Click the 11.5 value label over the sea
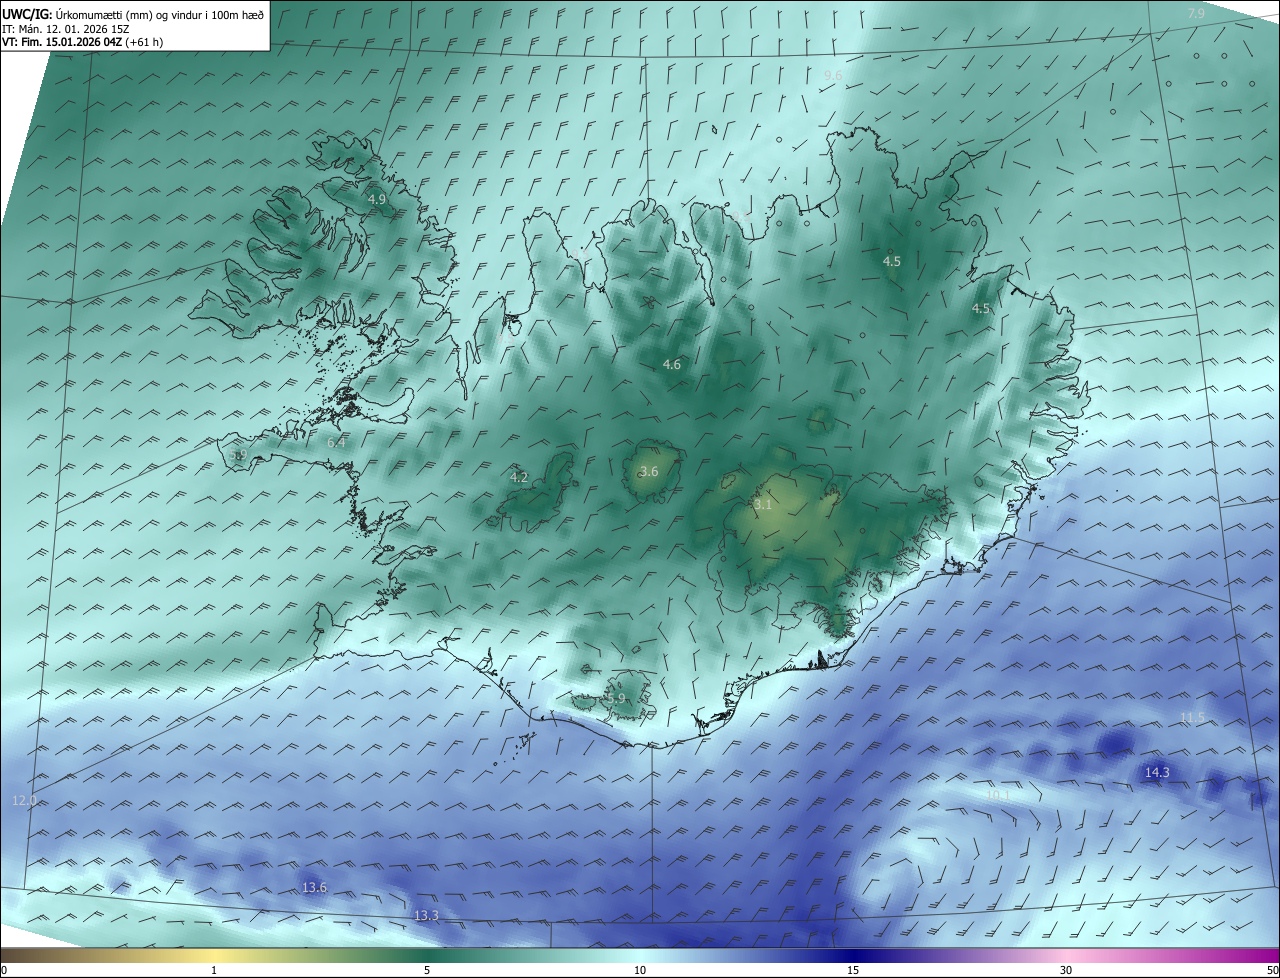The image size is (1280, 978). 1193,718
